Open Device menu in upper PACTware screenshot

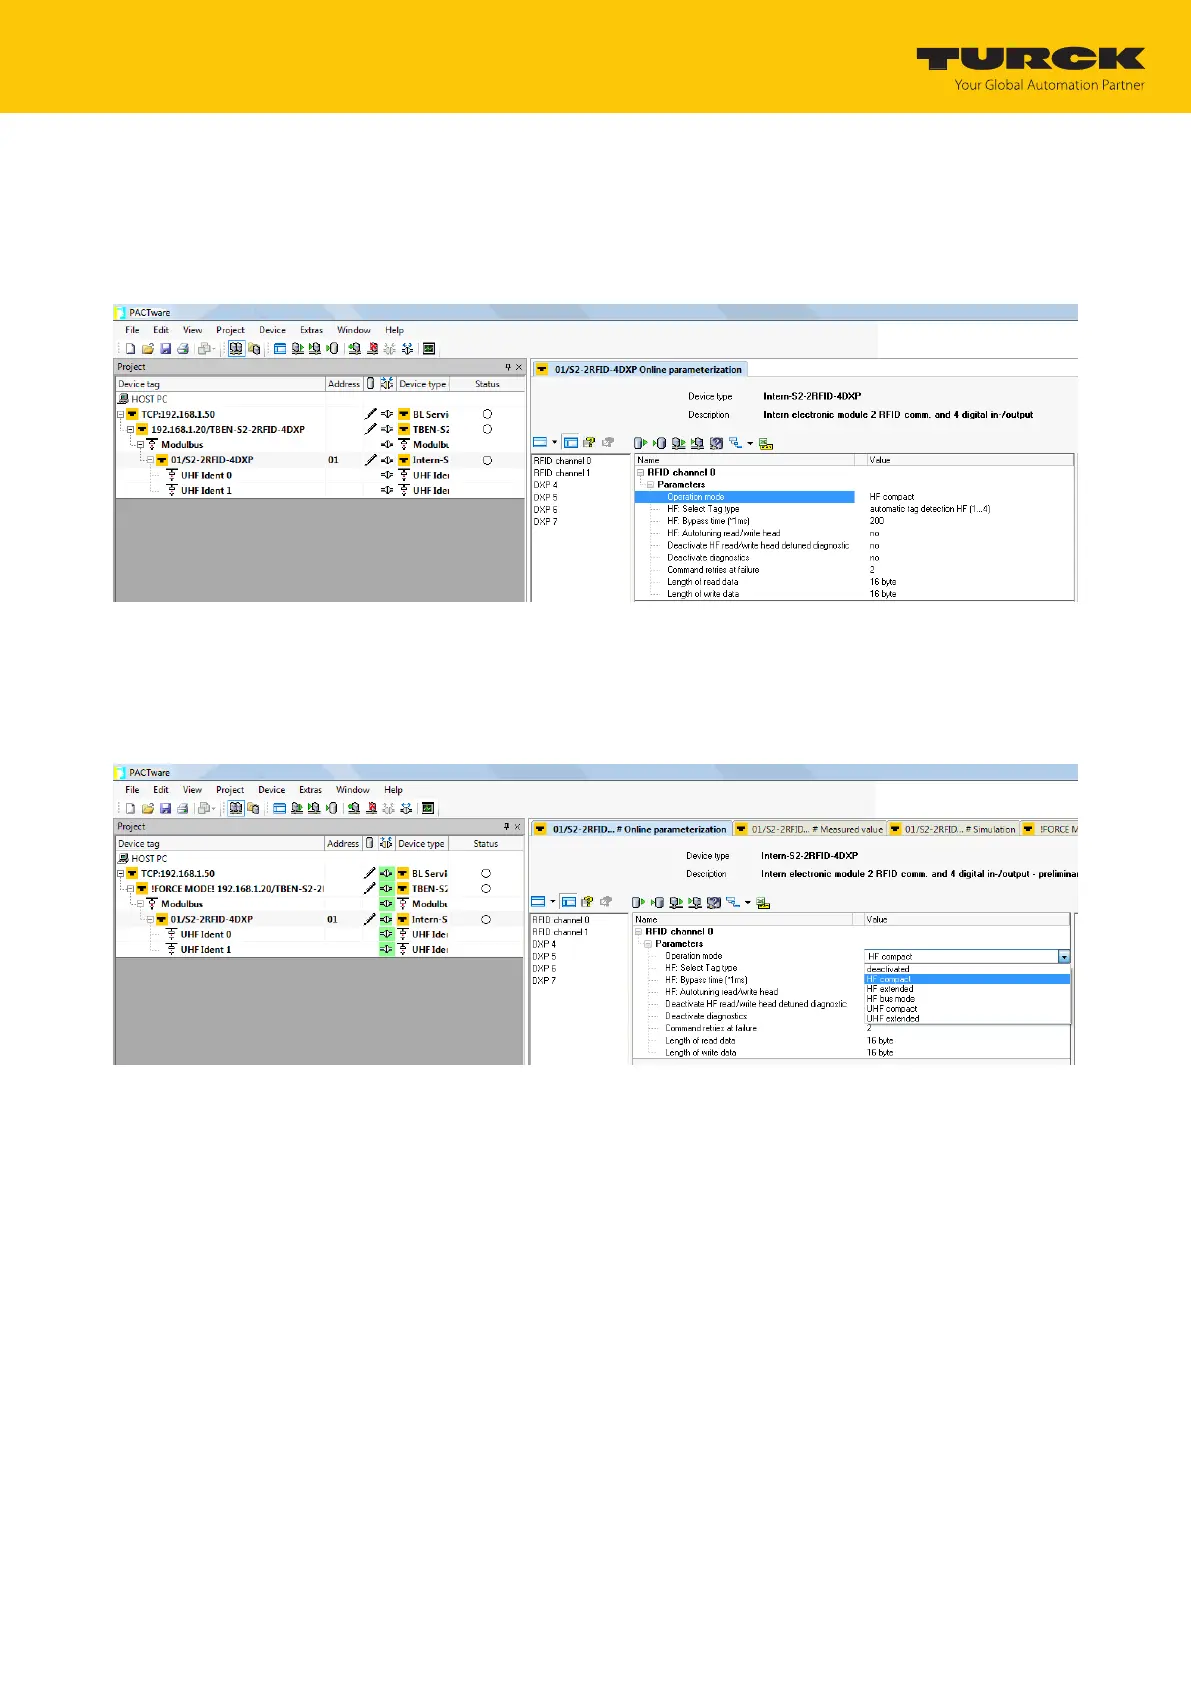pyautogui.click(x=272, y=330)
